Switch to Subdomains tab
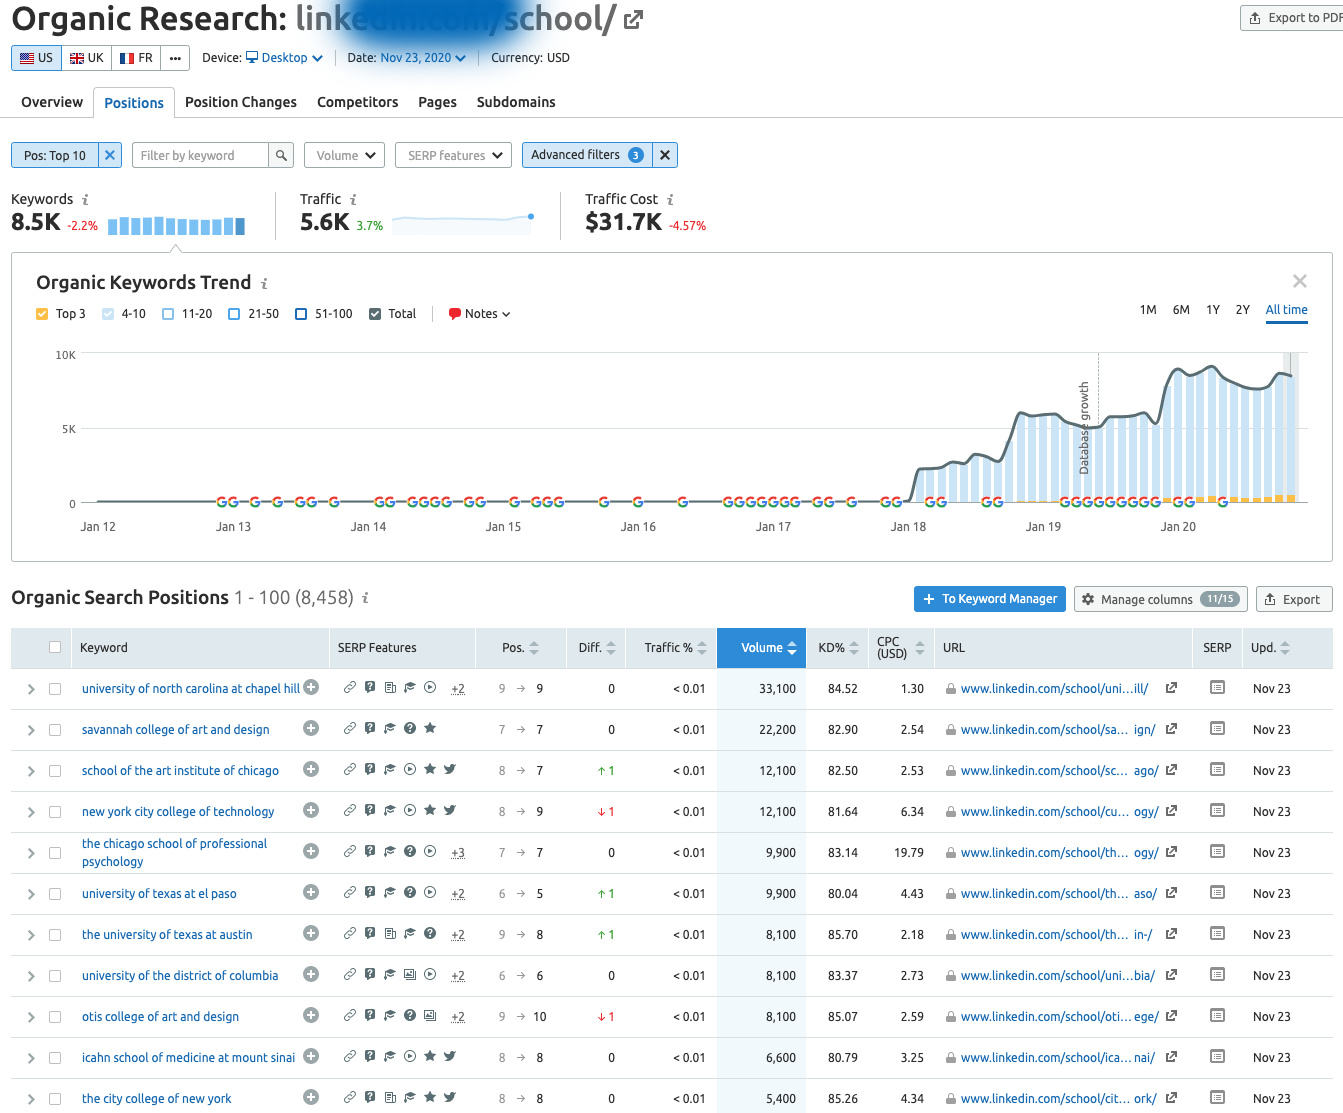The width and height of the screenshot is (1343, 1113). (516, 102)
